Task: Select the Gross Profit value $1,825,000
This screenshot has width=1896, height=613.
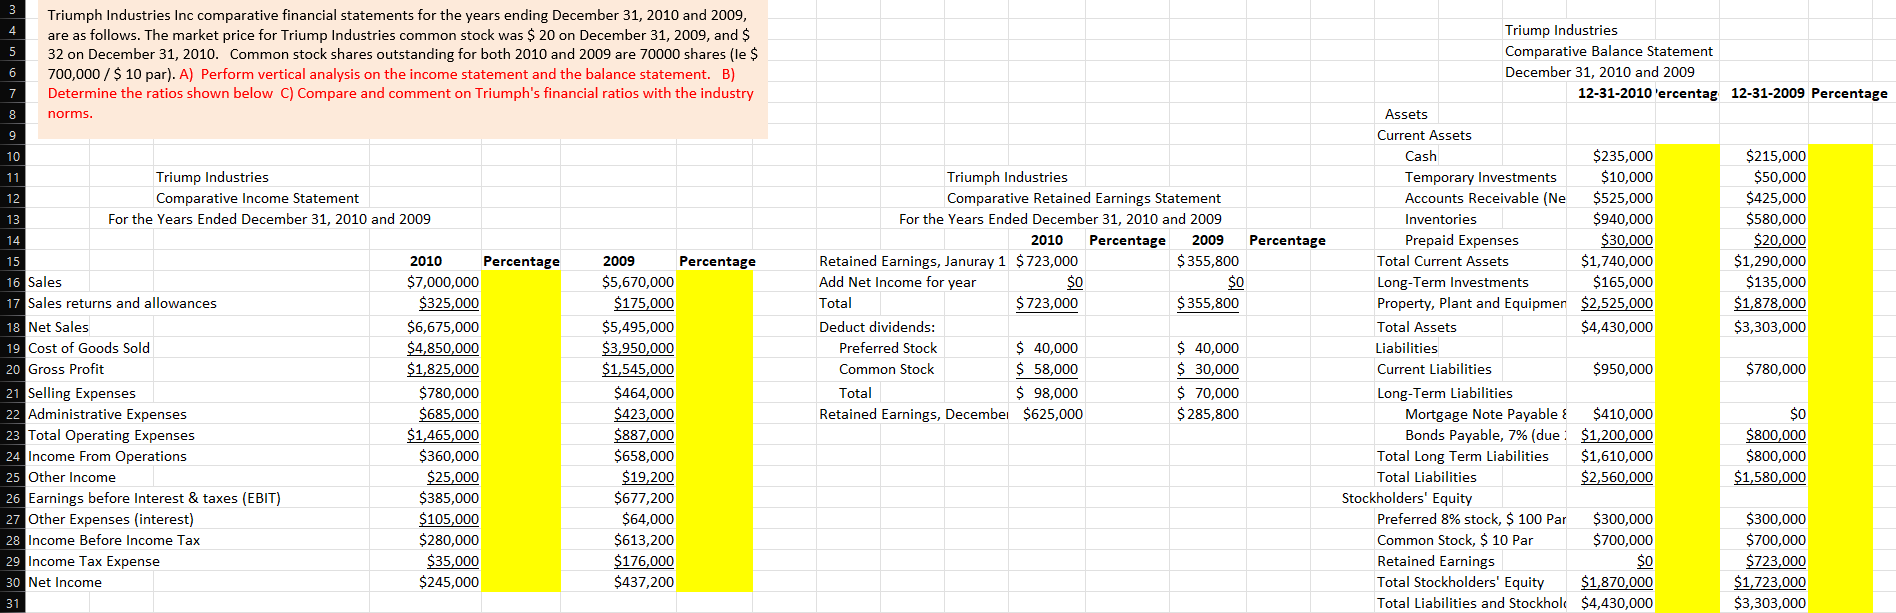Action: [x=442, y=369]
